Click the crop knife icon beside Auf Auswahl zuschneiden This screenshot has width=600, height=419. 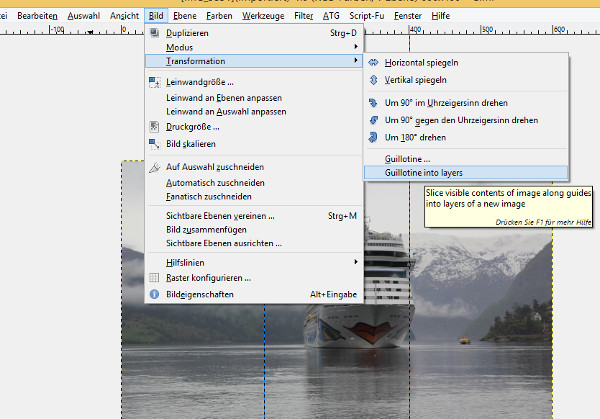[154, 167]
